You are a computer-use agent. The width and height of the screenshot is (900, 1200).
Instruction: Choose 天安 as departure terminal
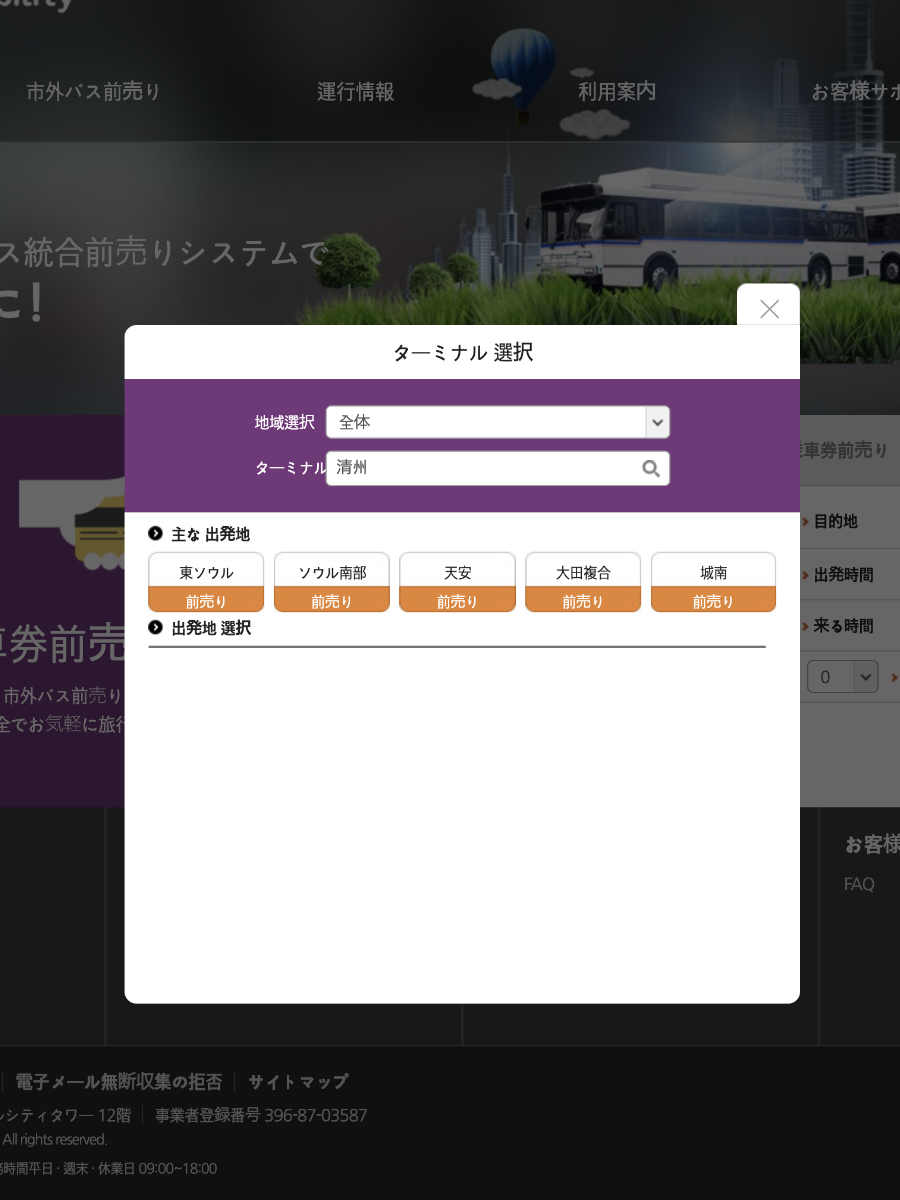[x=457, y=582]
